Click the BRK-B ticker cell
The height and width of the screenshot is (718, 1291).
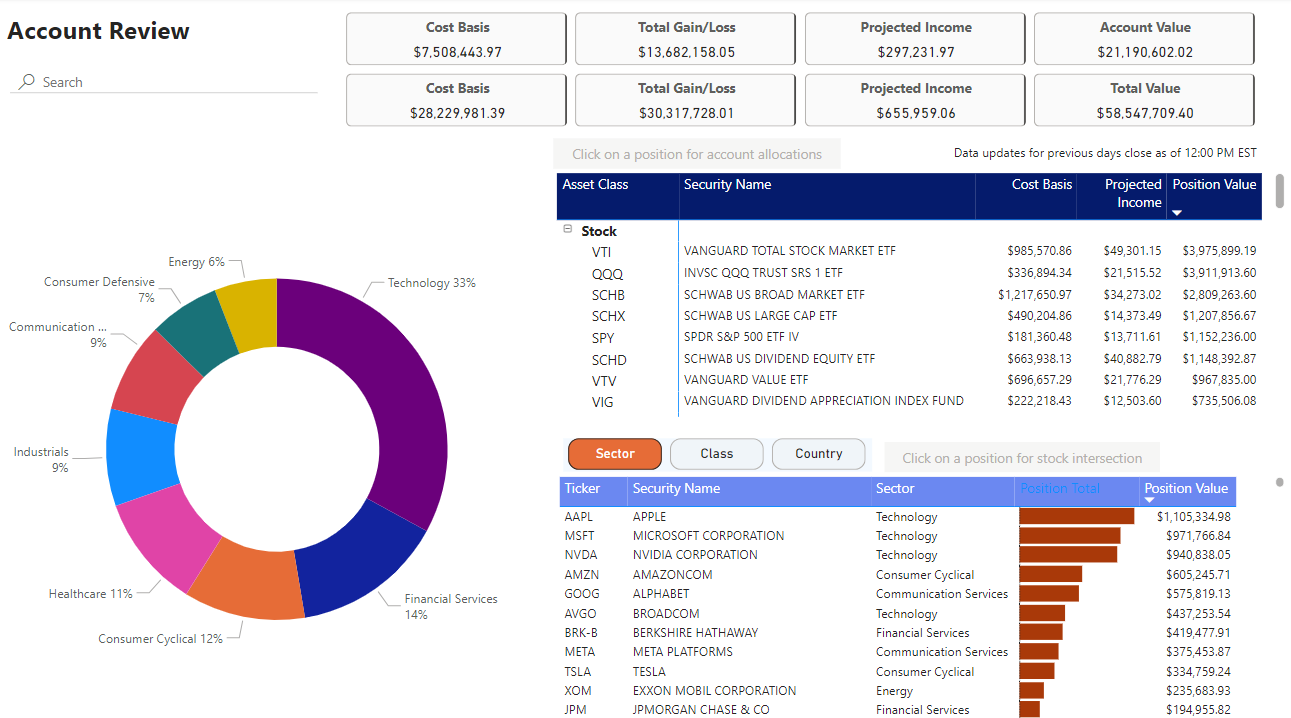[581, 633]
